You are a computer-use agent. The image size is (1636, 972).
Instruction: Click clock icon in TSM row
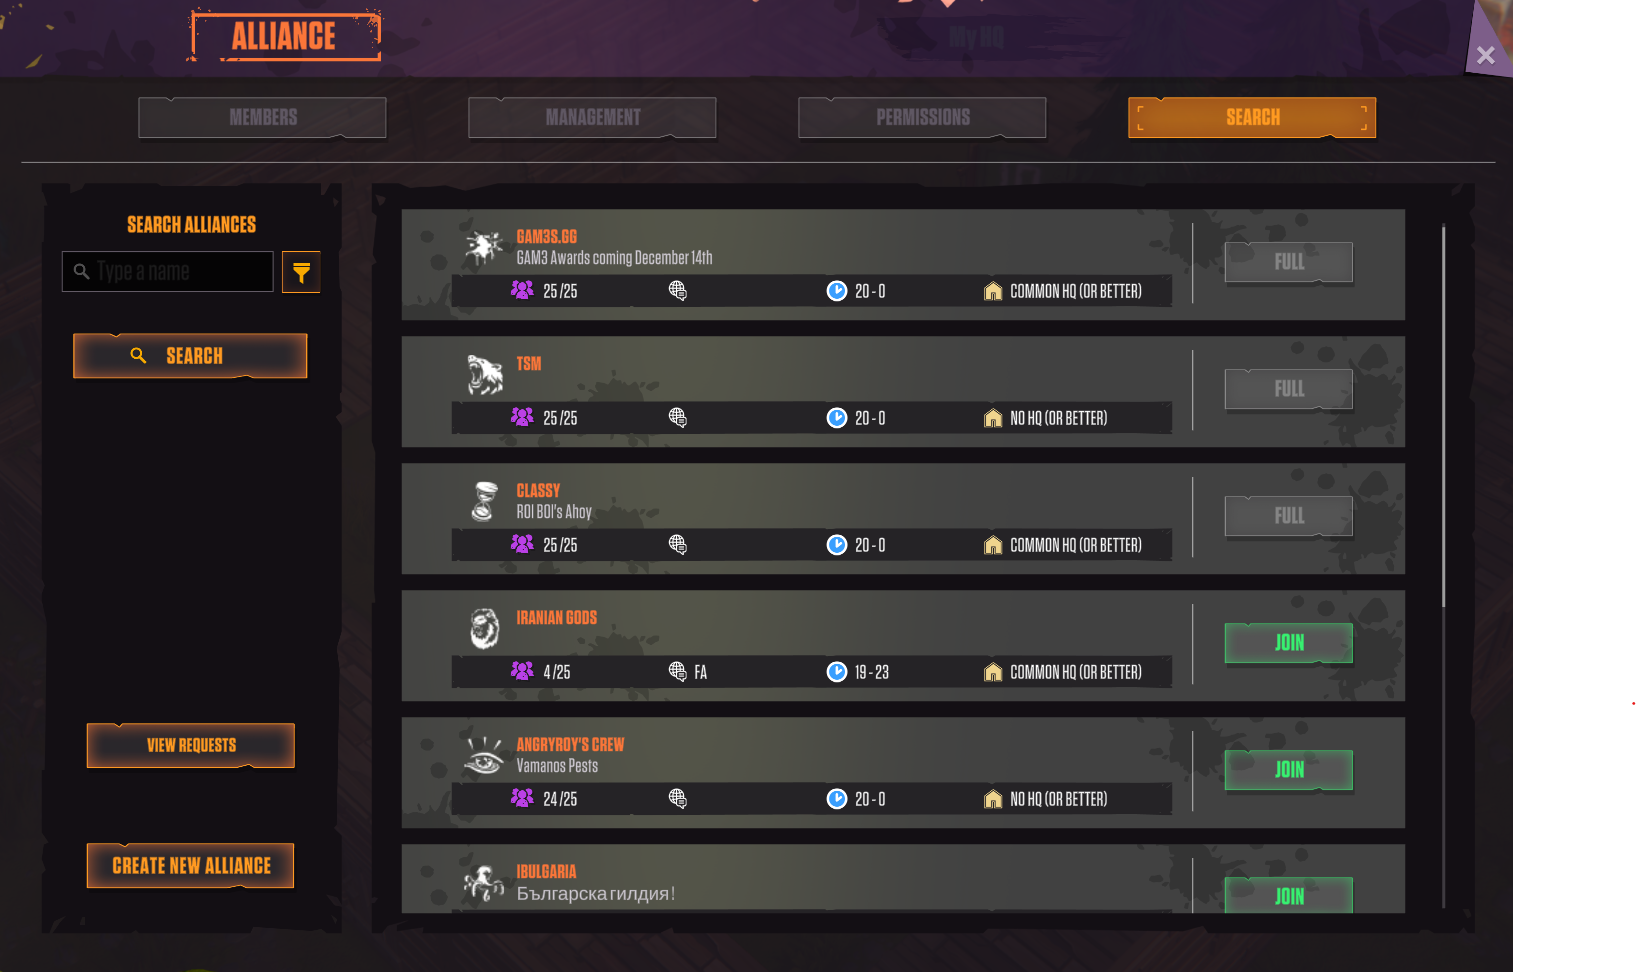[837, 417]
